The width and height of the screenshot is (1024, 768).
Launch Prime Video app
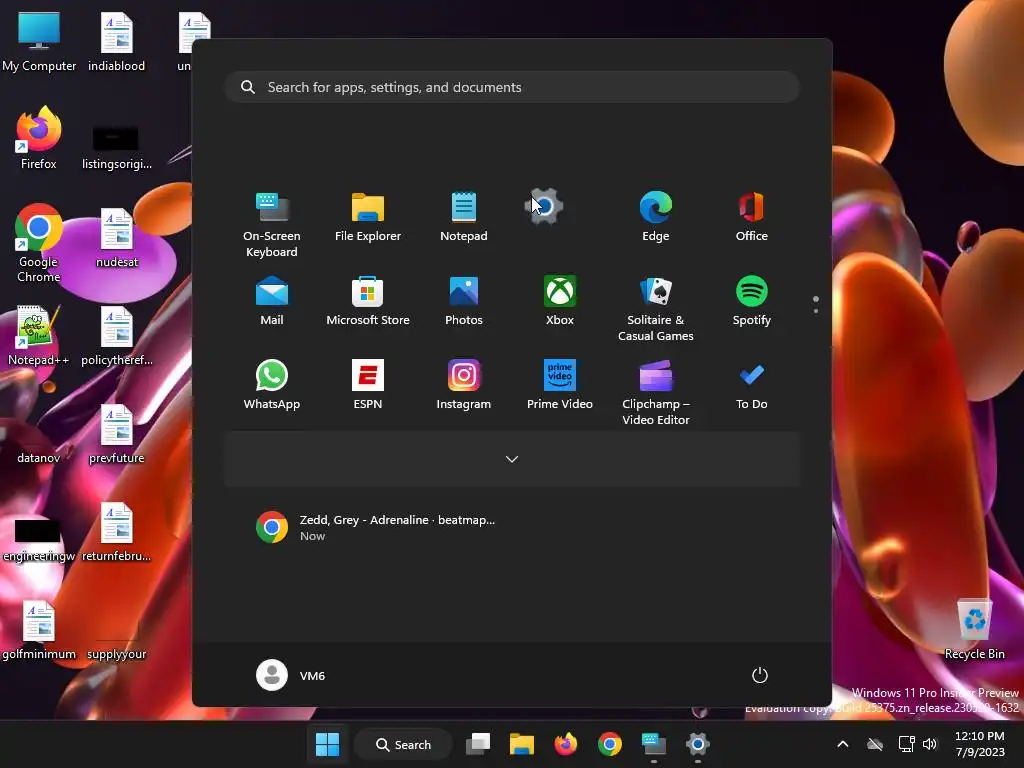560,385
